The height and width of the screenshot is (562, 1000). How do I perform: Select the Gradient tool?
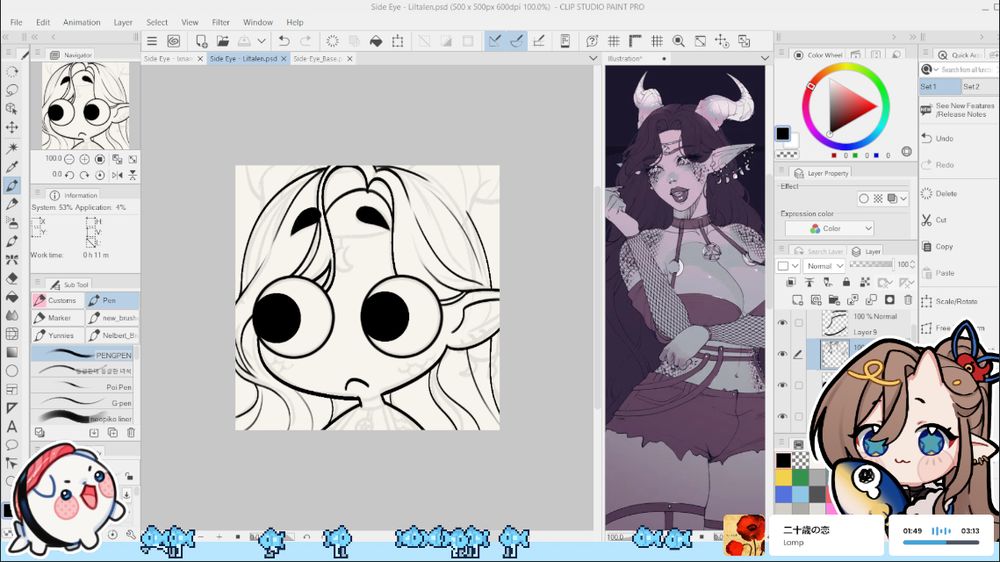coord(11,352)
